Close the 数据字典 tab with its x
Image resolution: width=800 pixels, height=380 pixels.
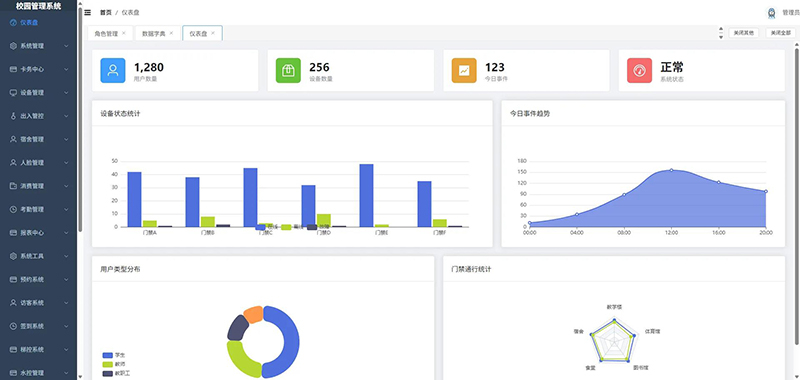coord(171,33)
